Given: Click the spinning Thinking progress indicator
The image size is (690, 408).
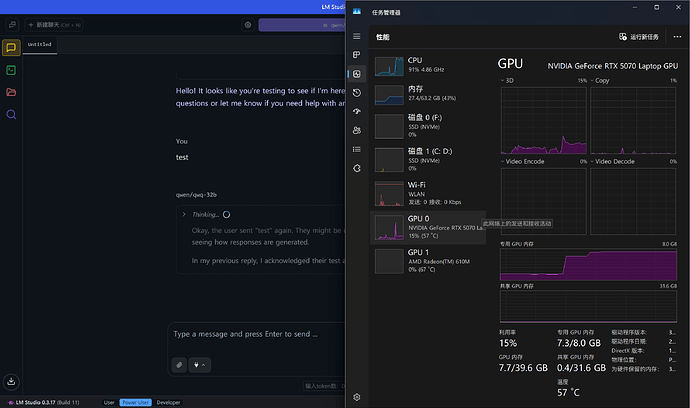Looking at the screenshot, I should 226,215.
